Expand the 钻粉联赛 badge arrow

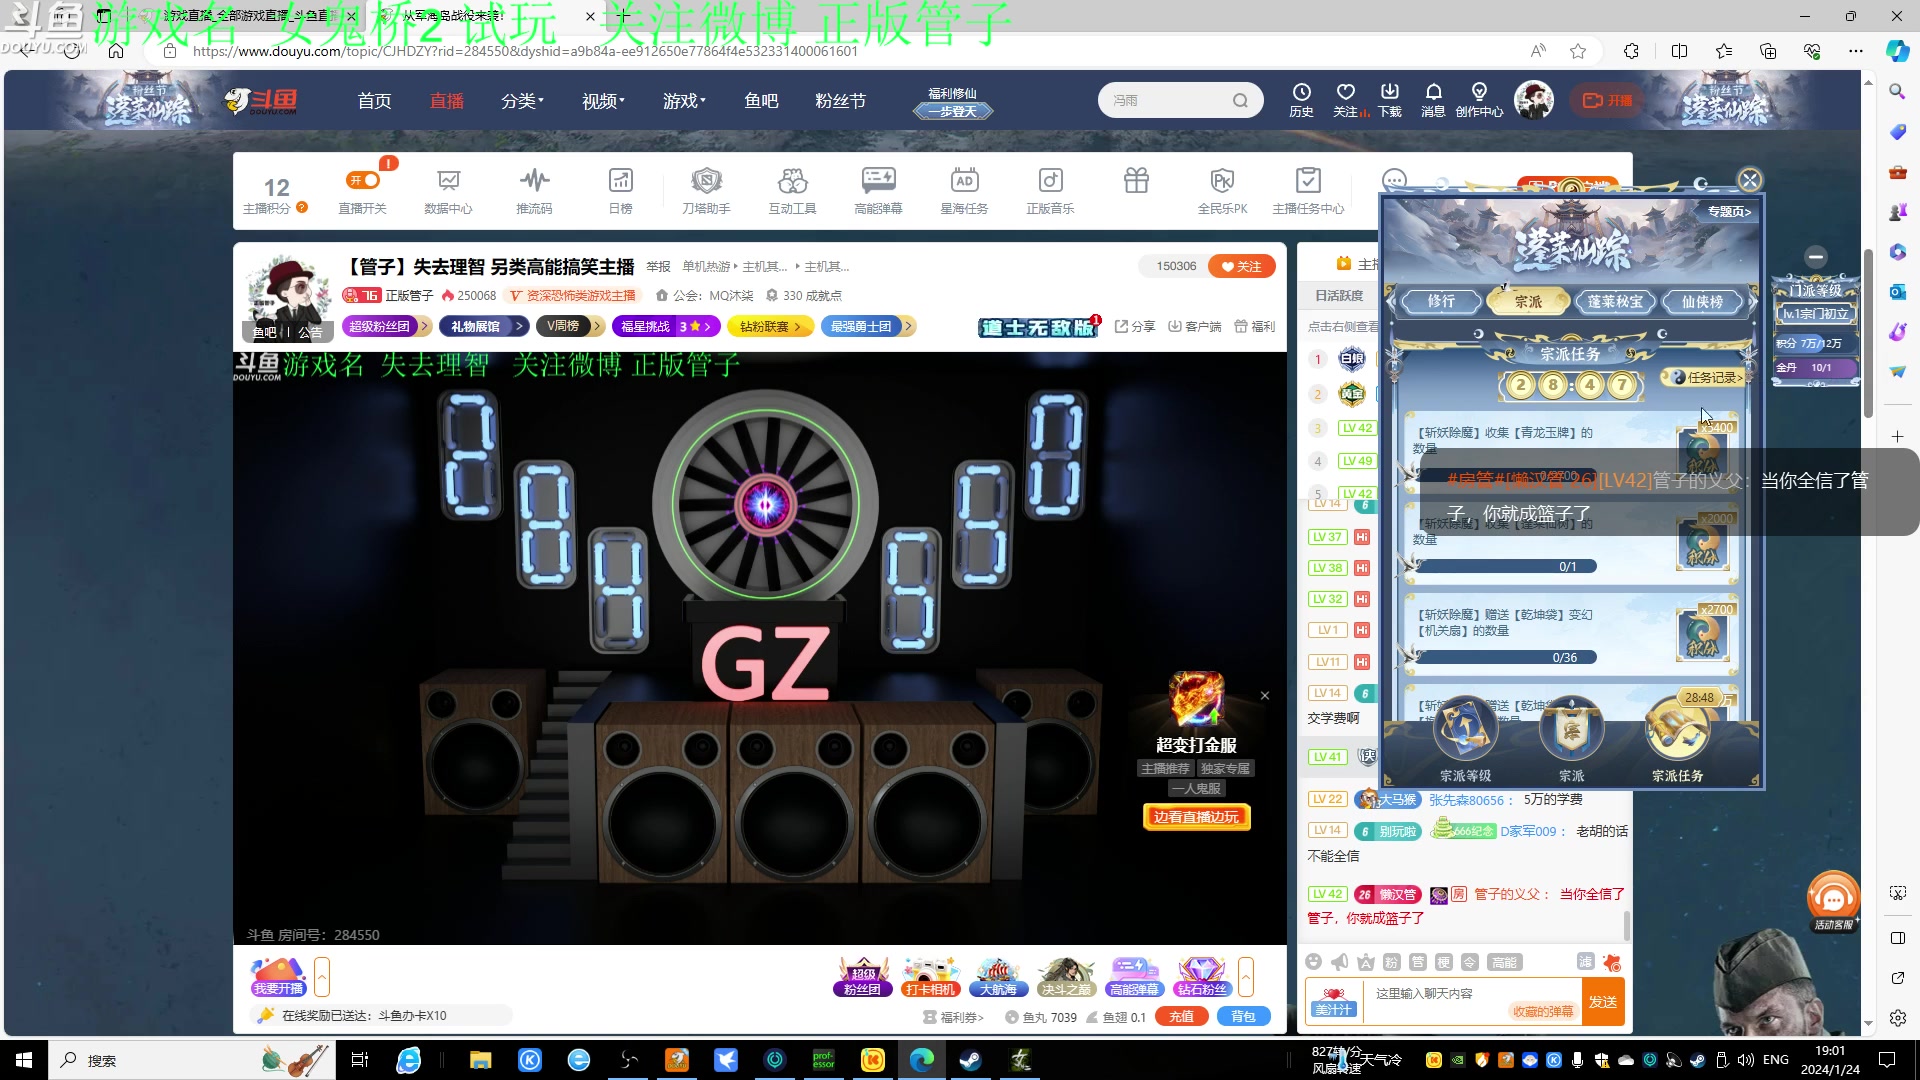(798, 326)
